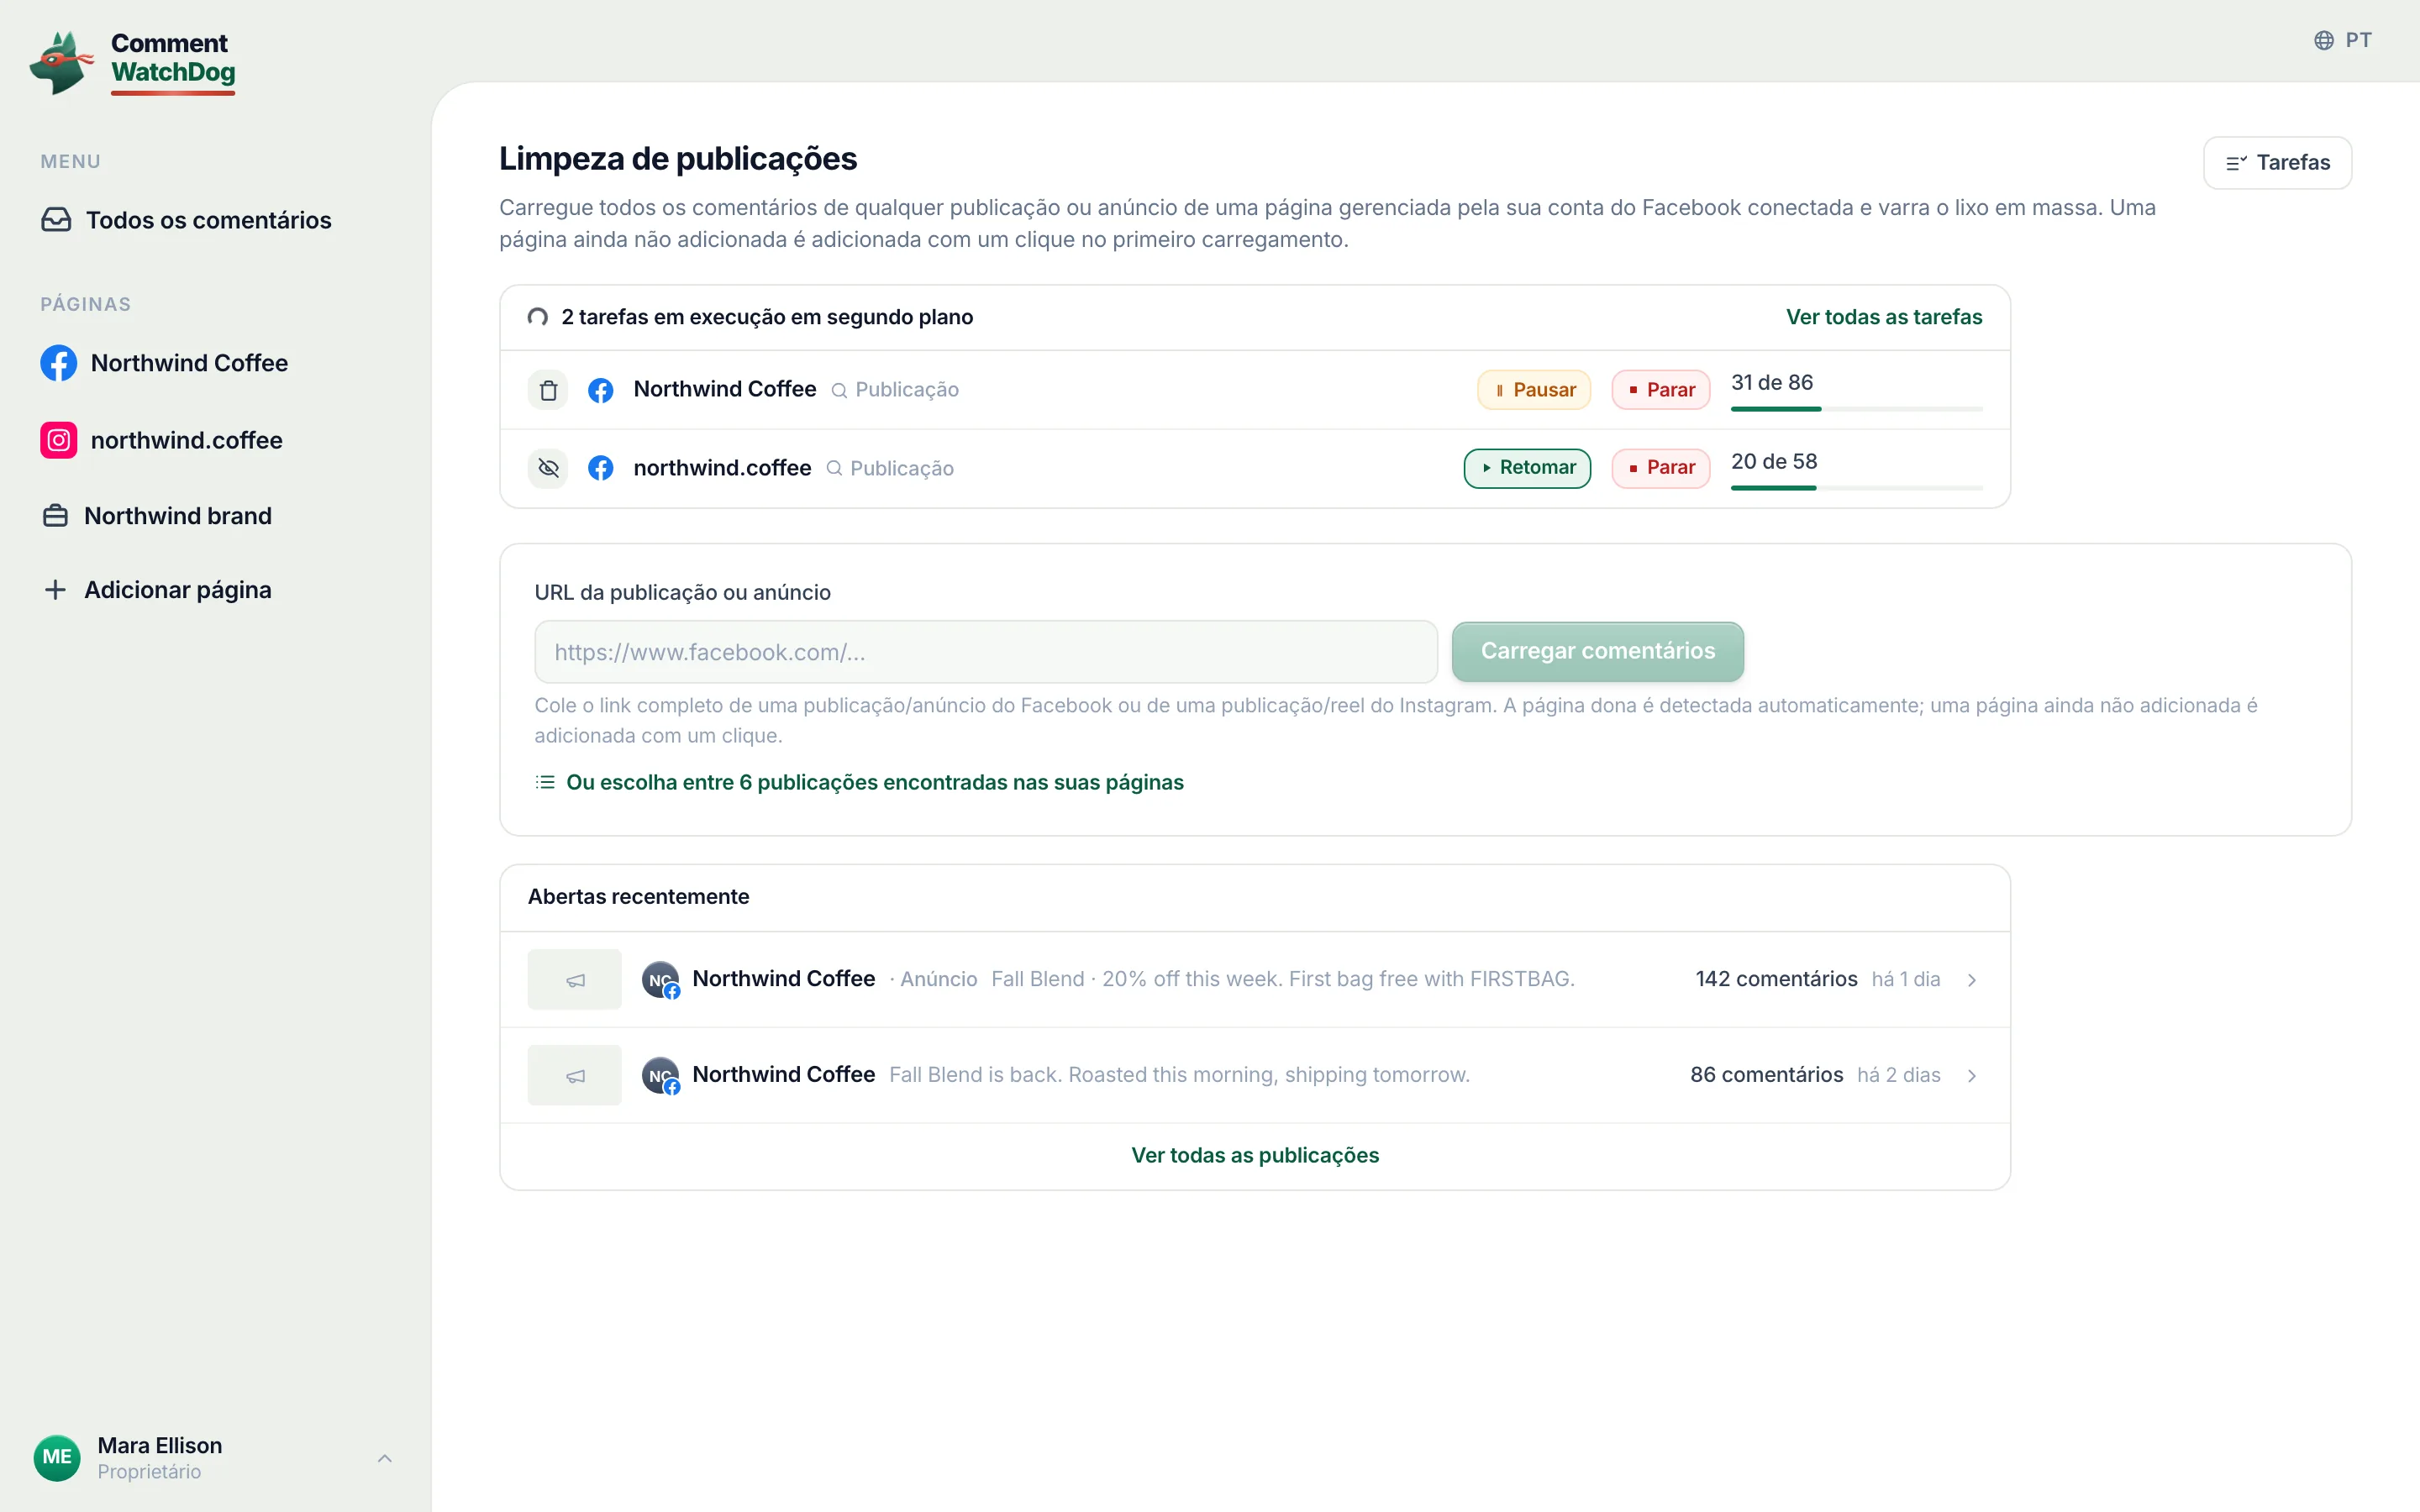Resume the northwind.coffee task with Retomar

click(1527, 468)
